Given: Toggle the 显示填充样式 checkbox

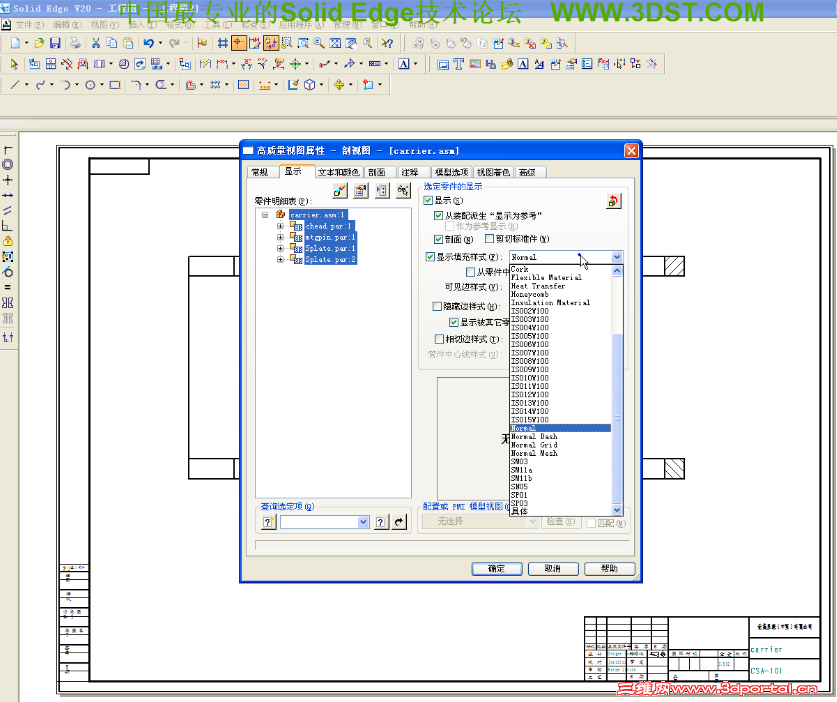Looking at the screenshot, I should pyautogui.click(x=430, y=257).
